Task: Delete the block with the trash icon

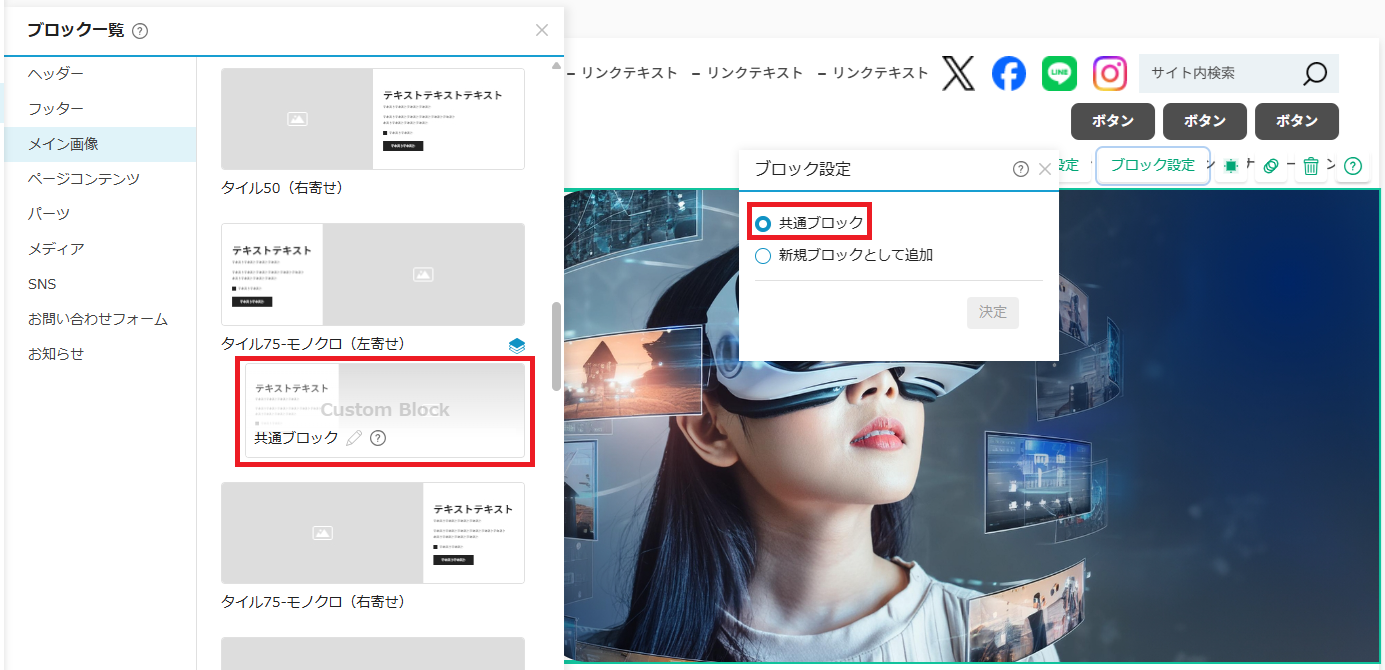Action: click(1311, 166)
